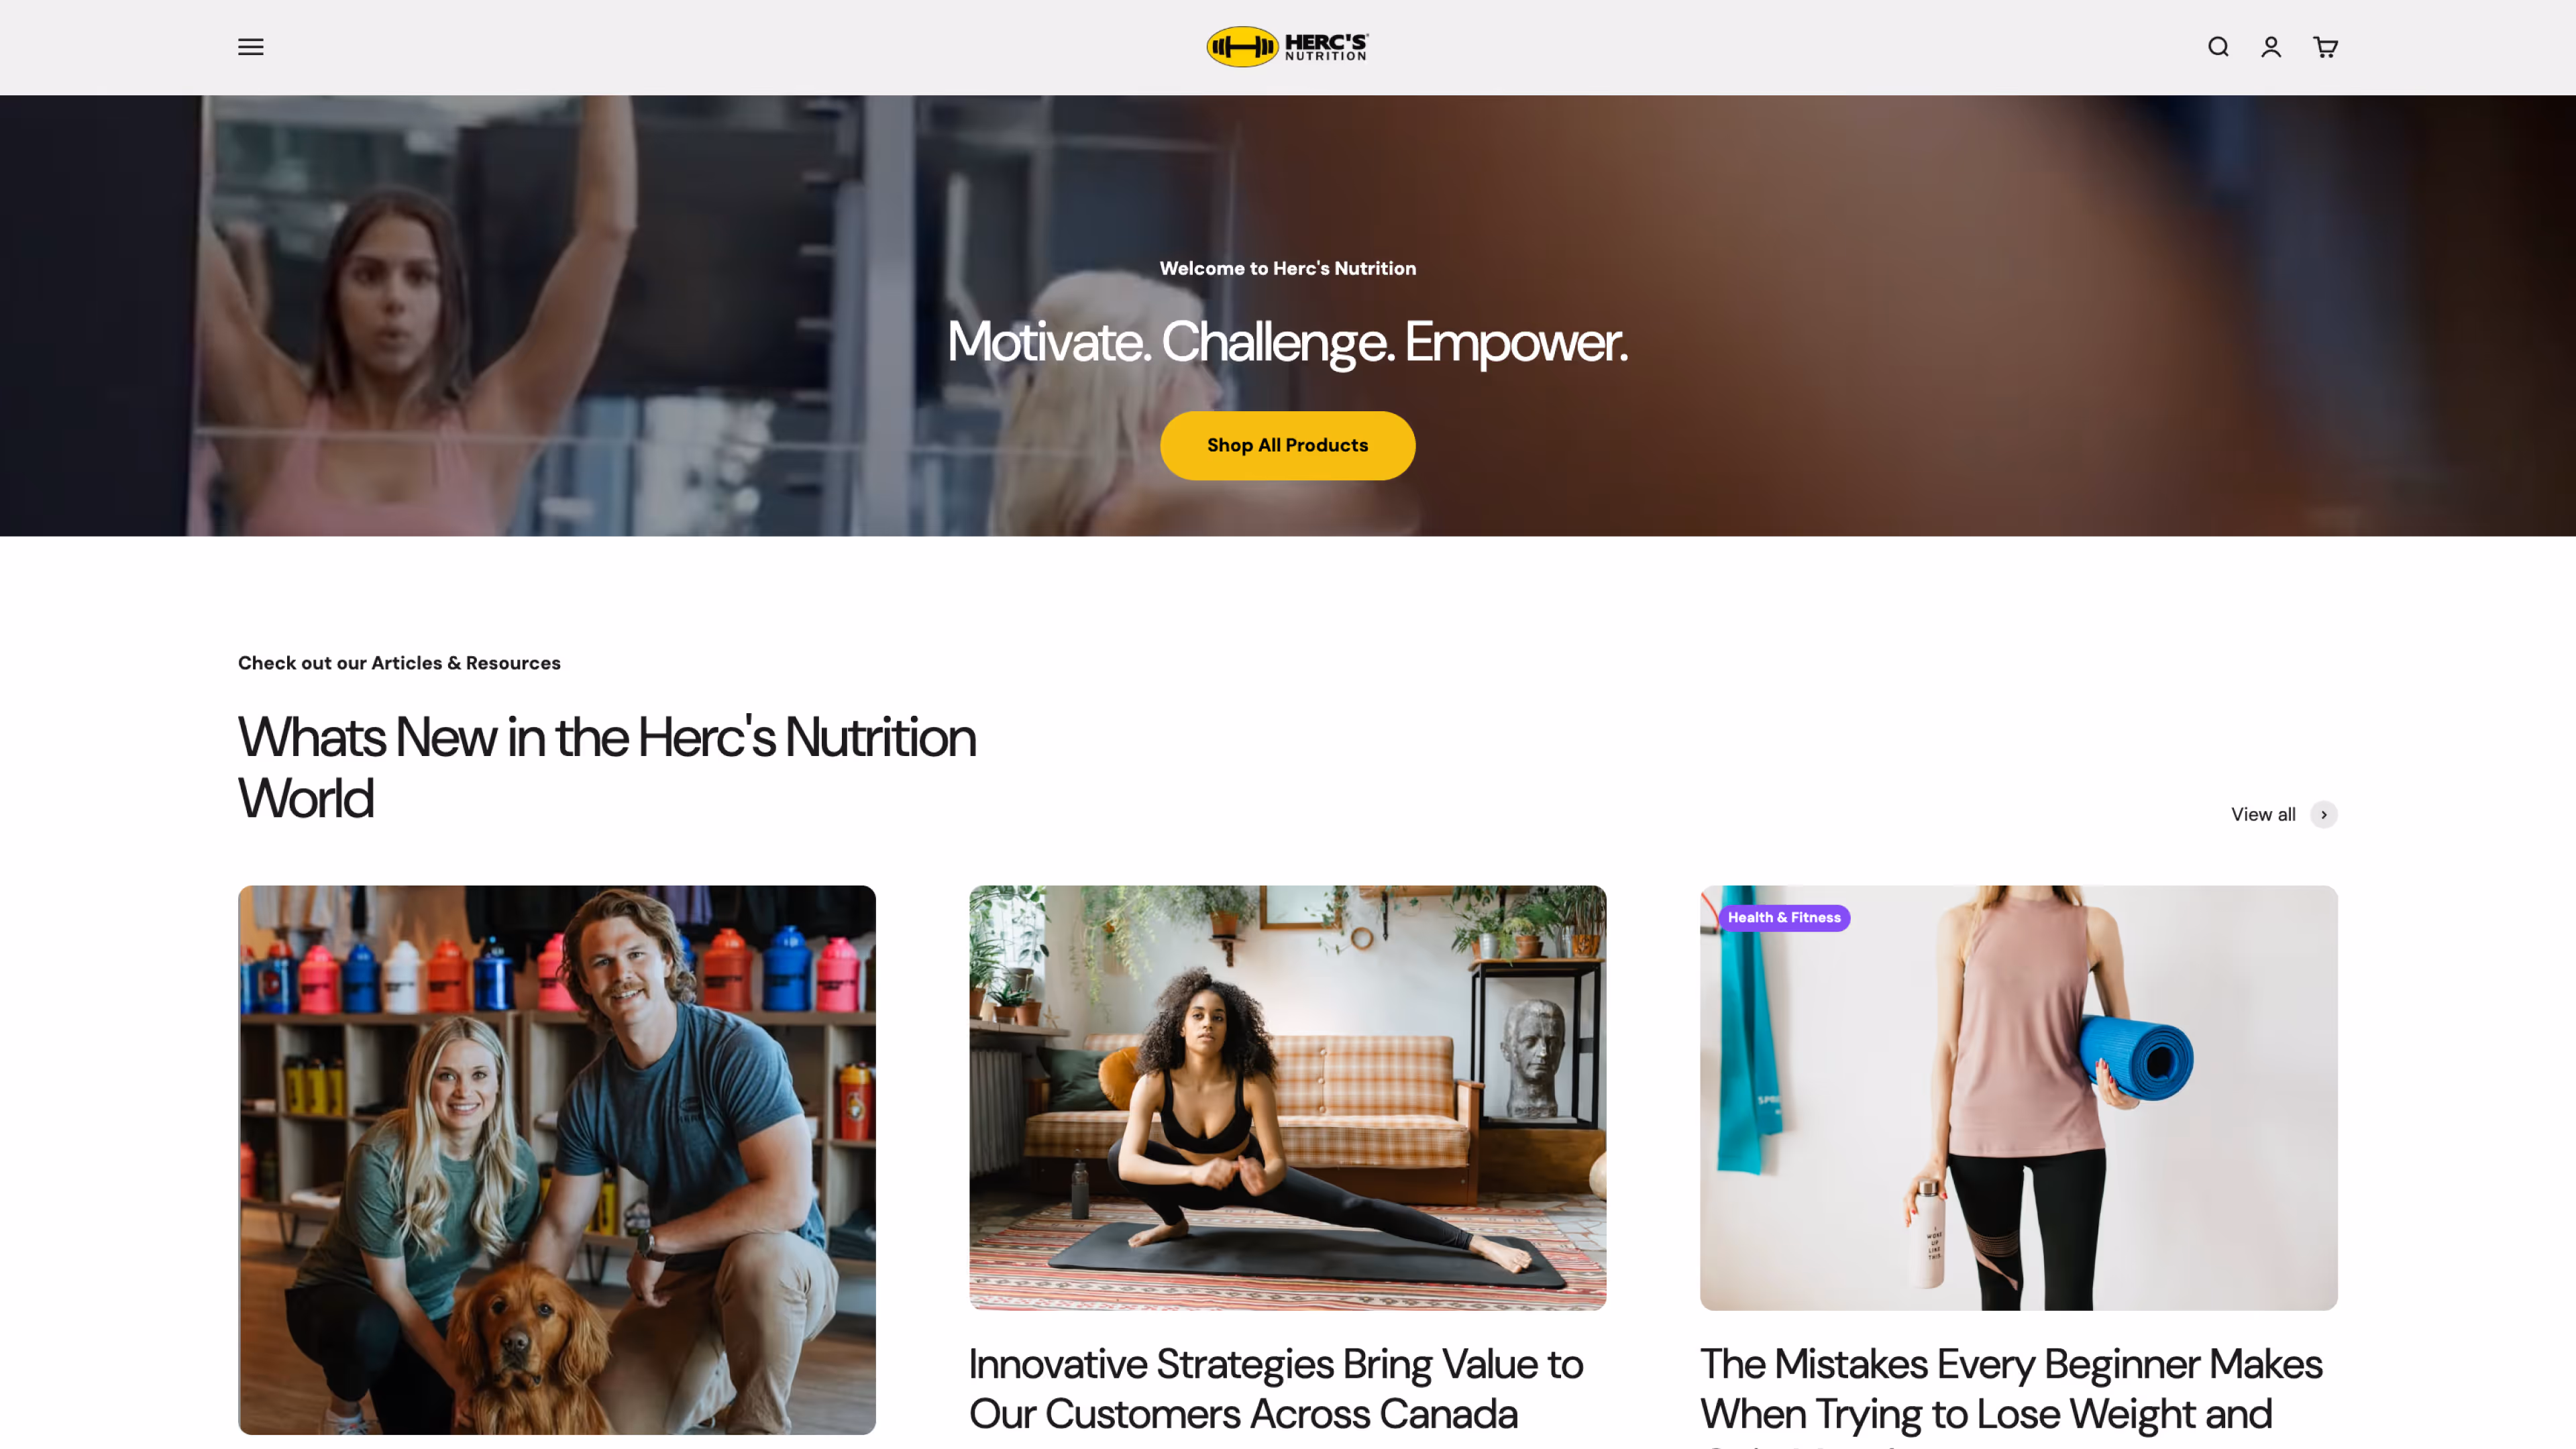Screen dimensions: 2576x1449
Task: Open the search icon
Action: [x=2218, y=47]
